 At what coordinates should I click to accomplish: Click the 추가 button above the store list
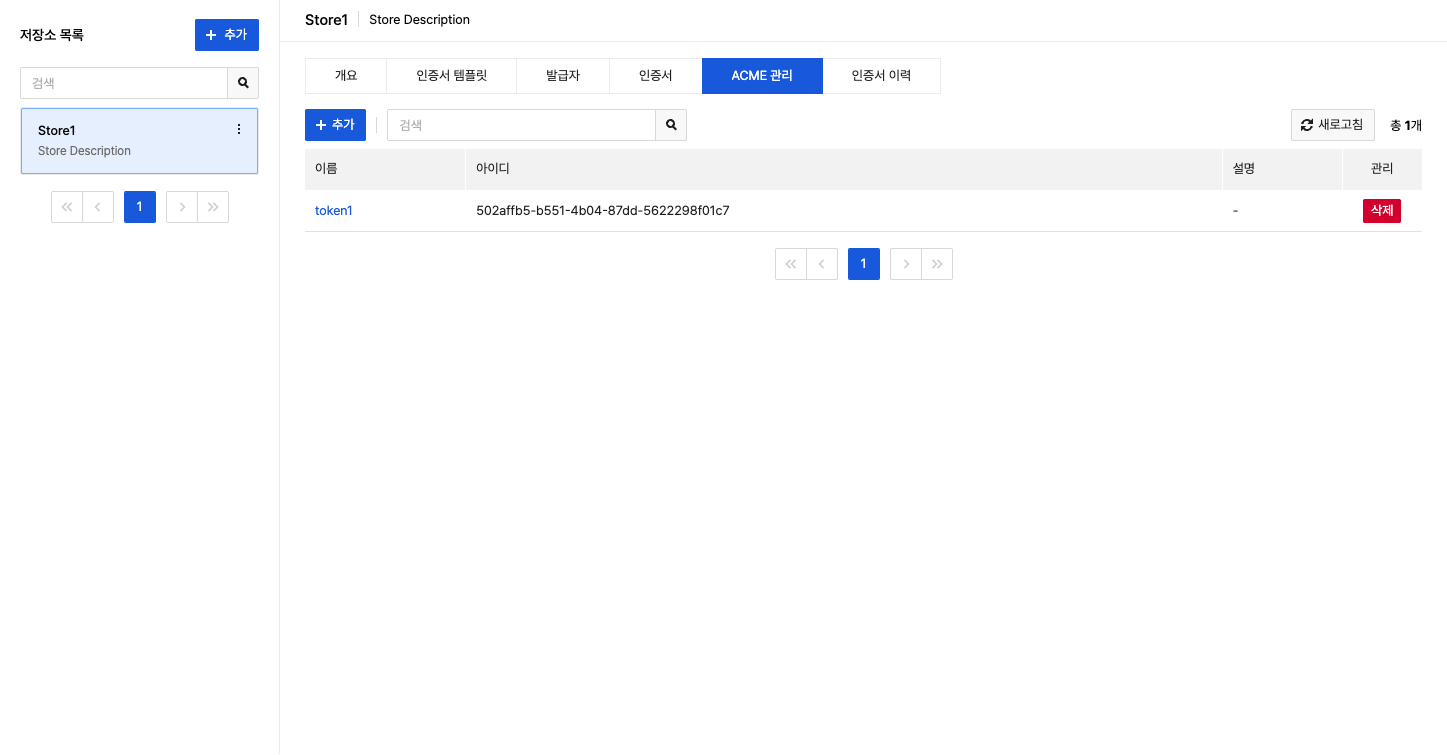tap(226, 34)
